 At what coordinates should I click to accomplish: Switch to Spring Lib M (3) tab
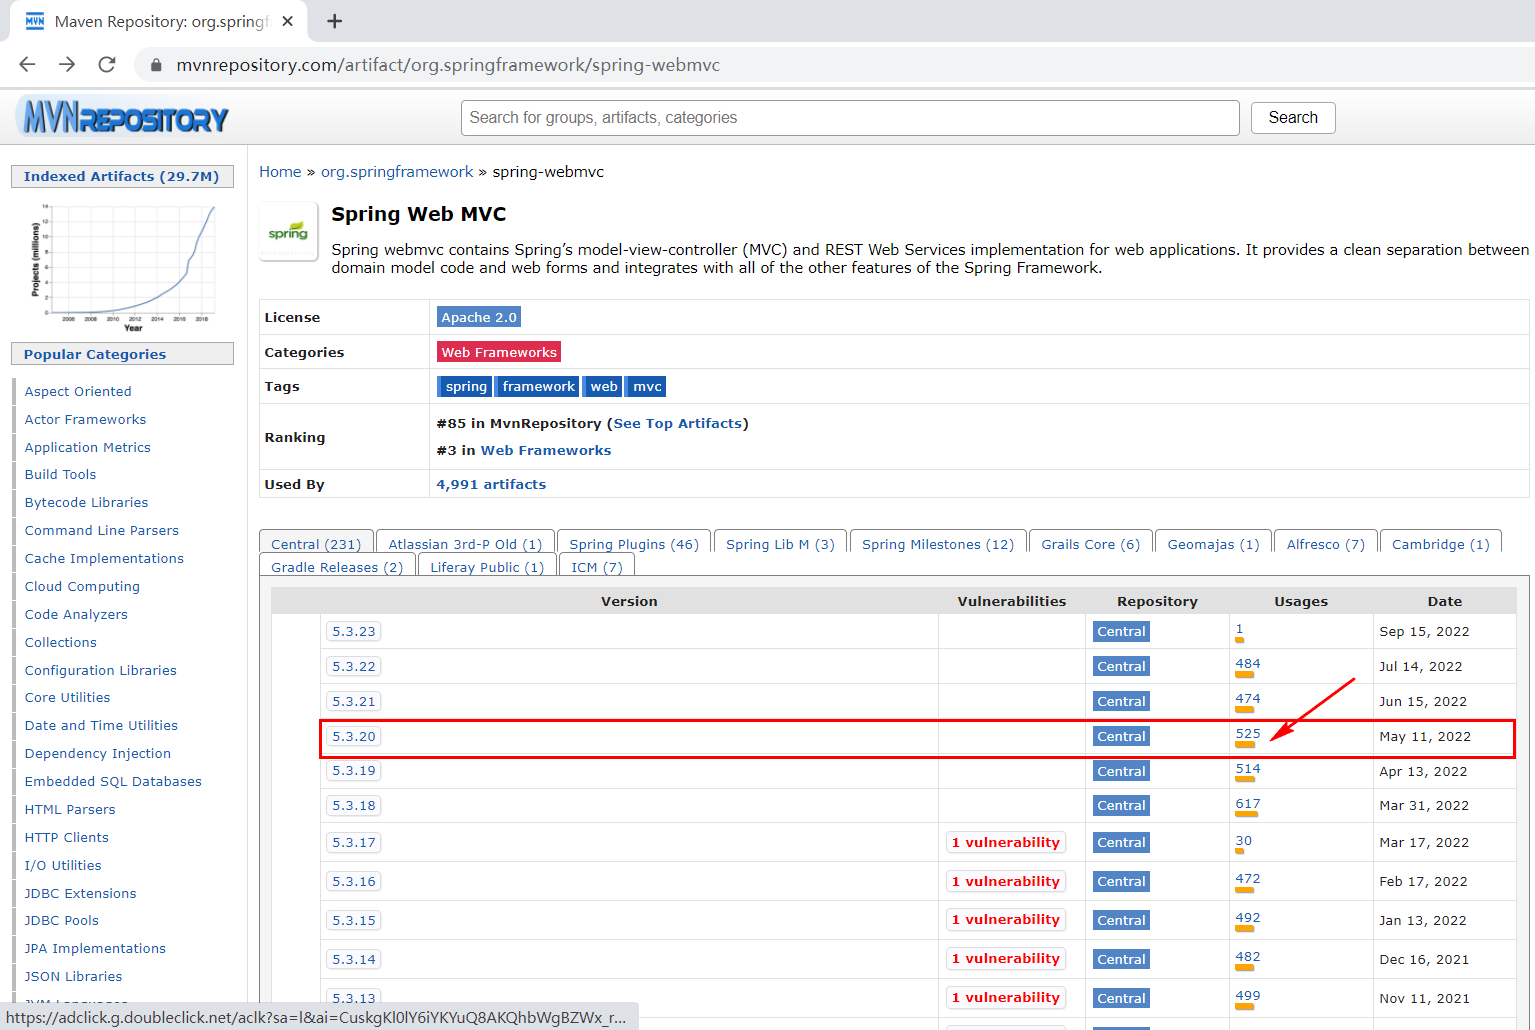pyautogui.click(x=780, y=544)
